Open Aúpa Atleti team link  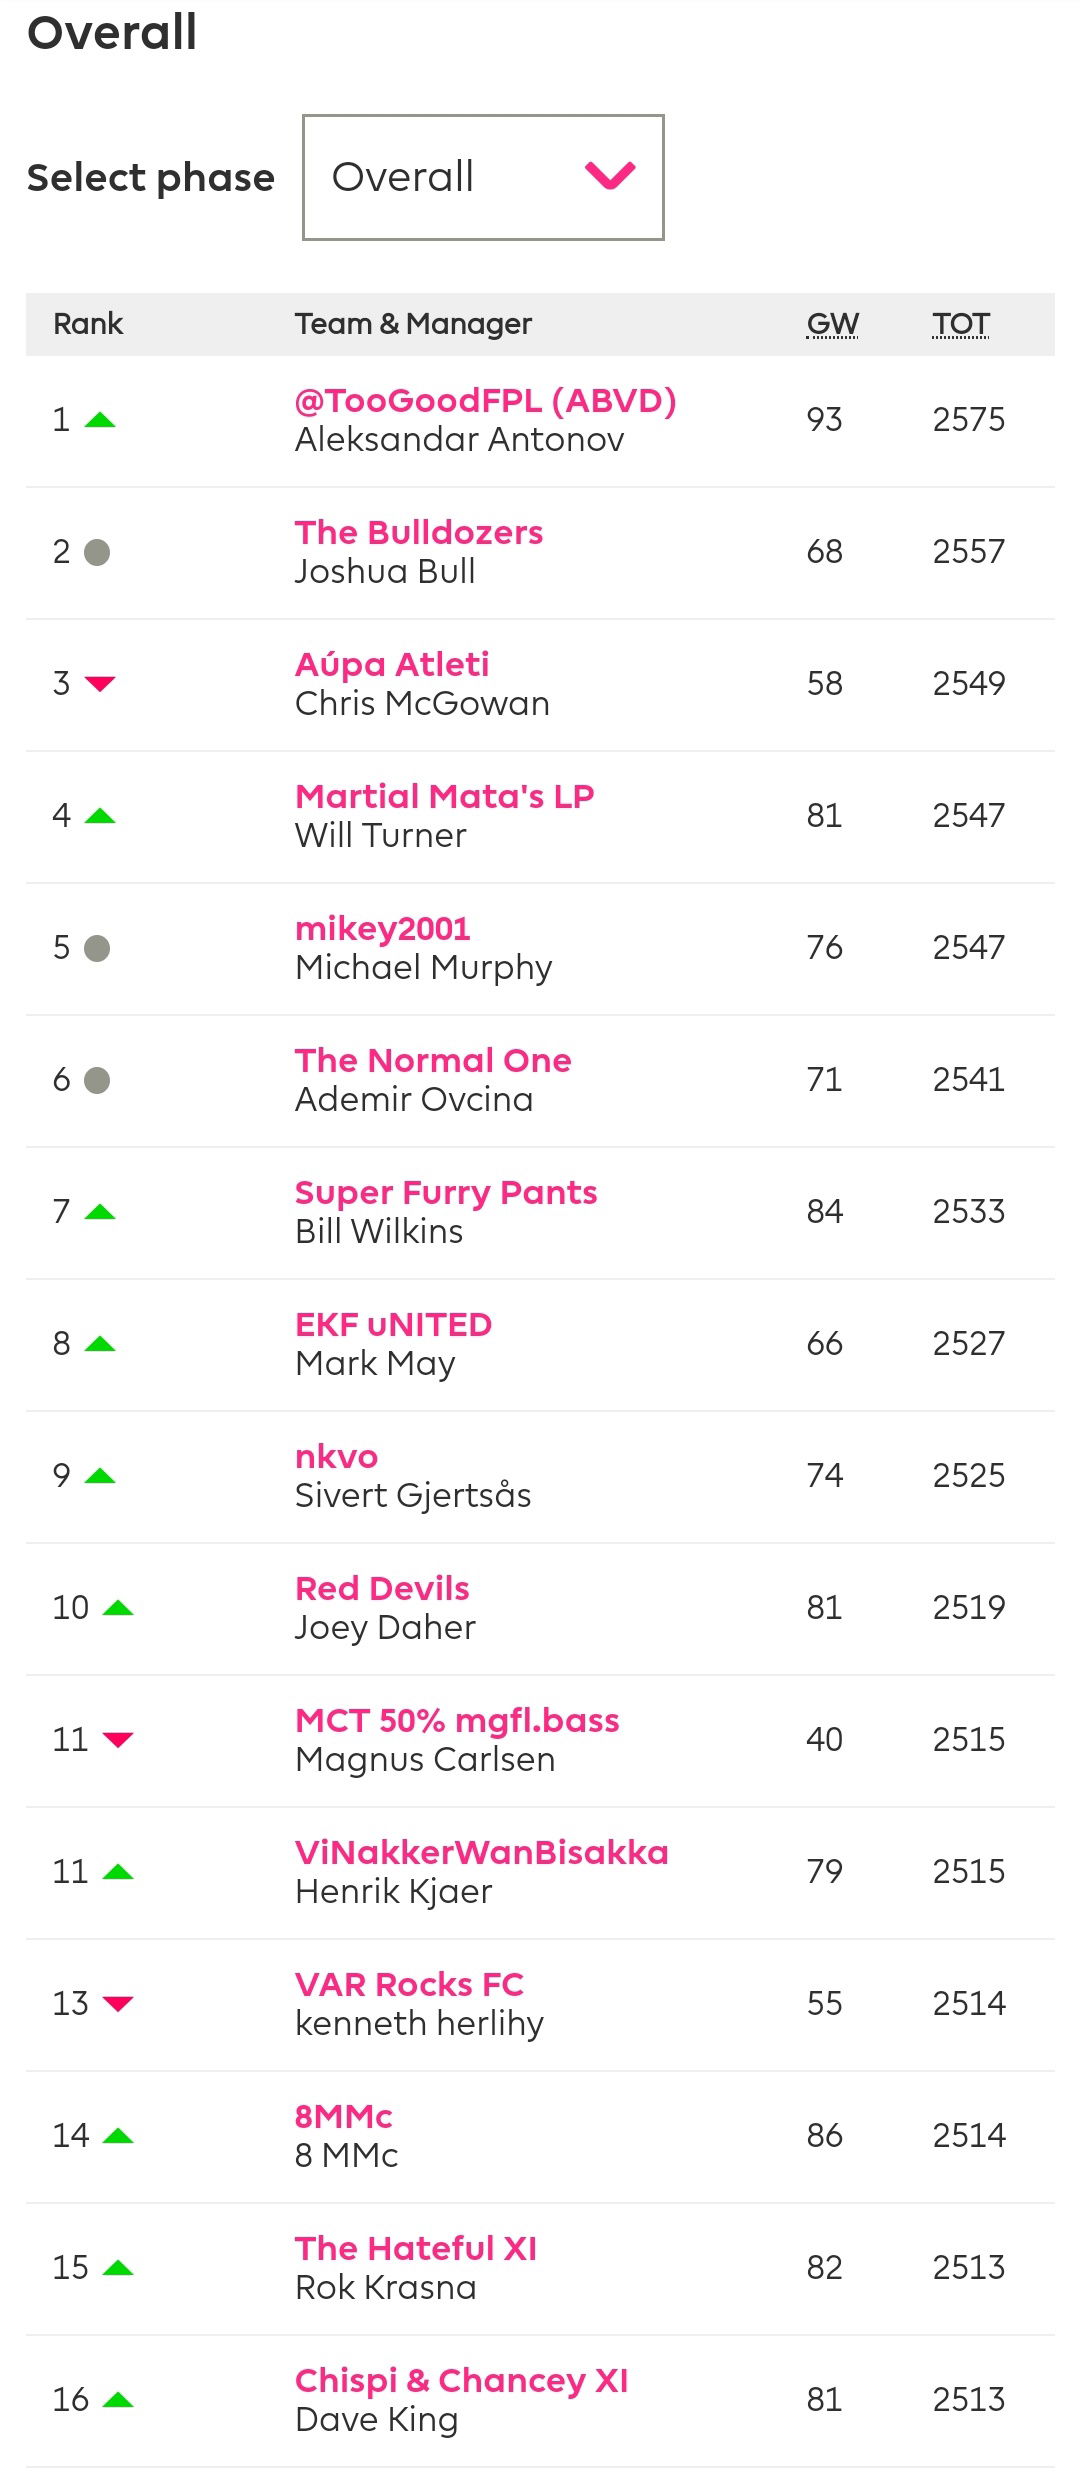[x=392, y=665]
